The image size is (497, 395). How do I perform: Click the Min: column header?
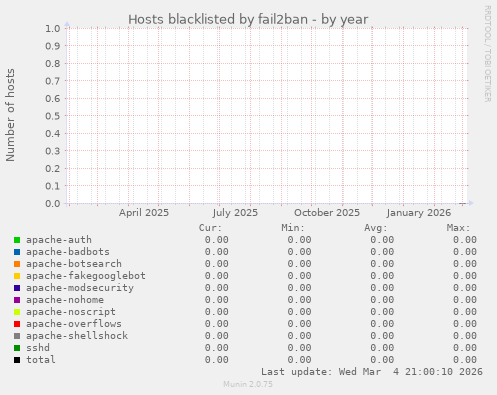[293, 228]
